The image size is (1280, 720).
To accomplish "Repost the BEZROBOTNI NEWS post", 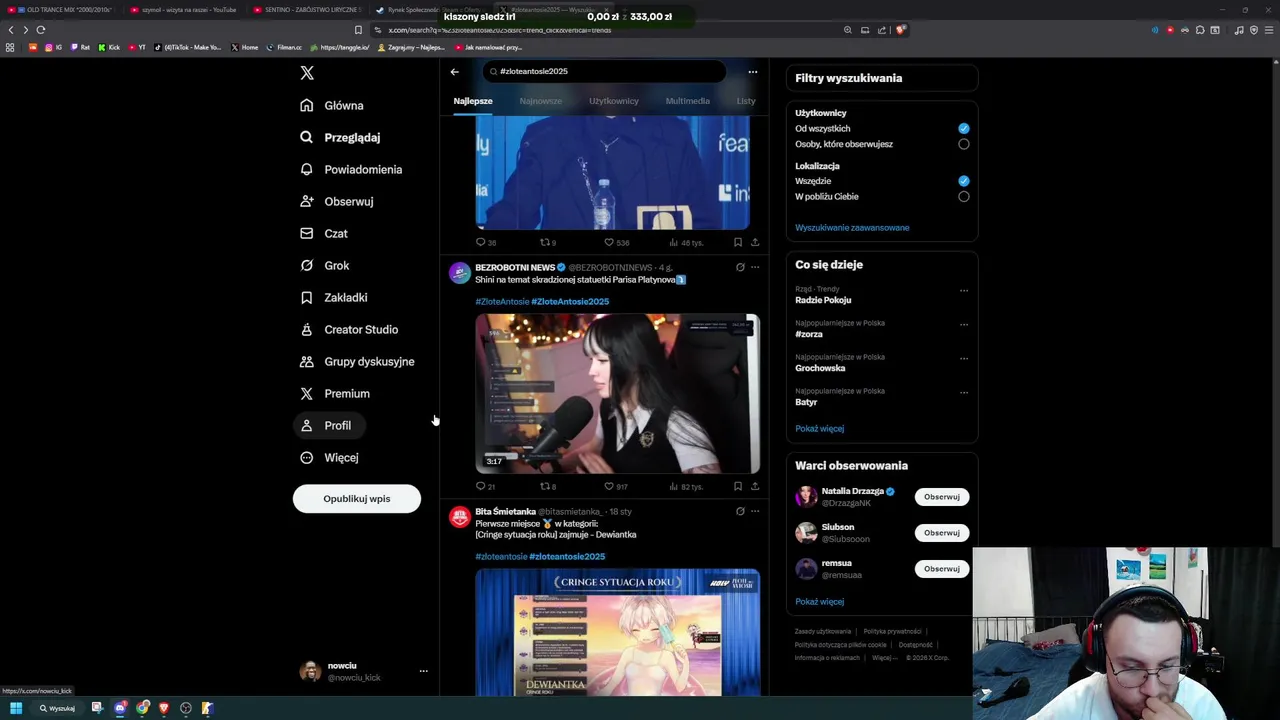I will pyautogui.click(x=546, y=487).
